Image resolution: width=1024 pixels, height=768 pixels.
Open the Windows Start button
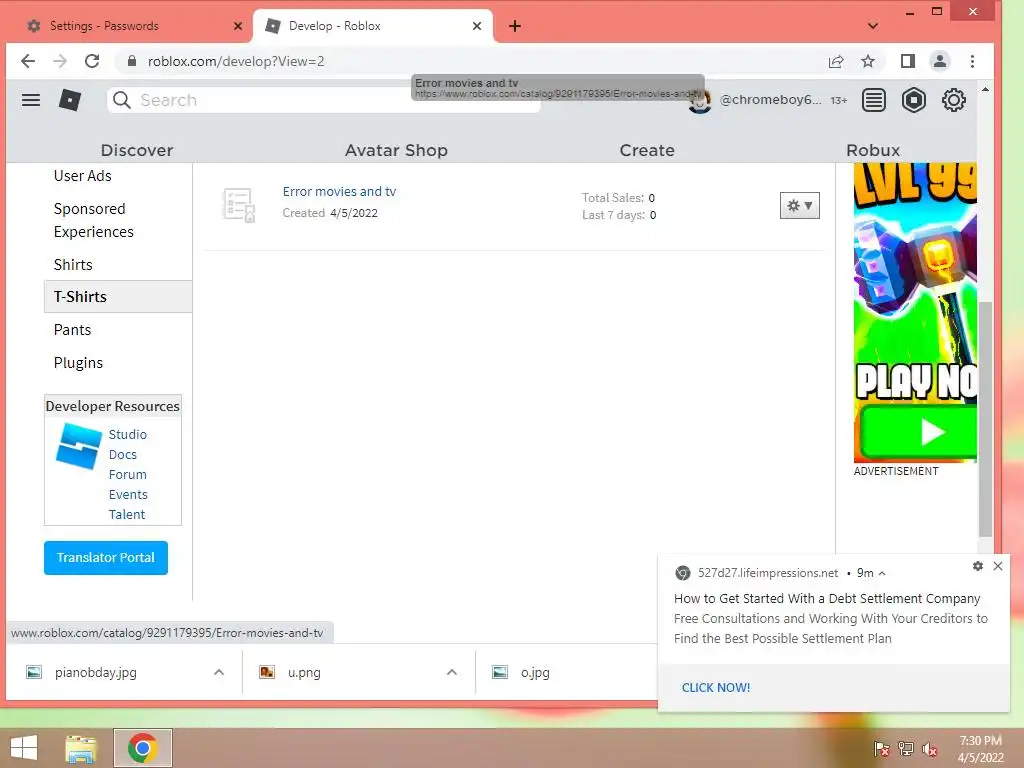click(x=24, y=748)
